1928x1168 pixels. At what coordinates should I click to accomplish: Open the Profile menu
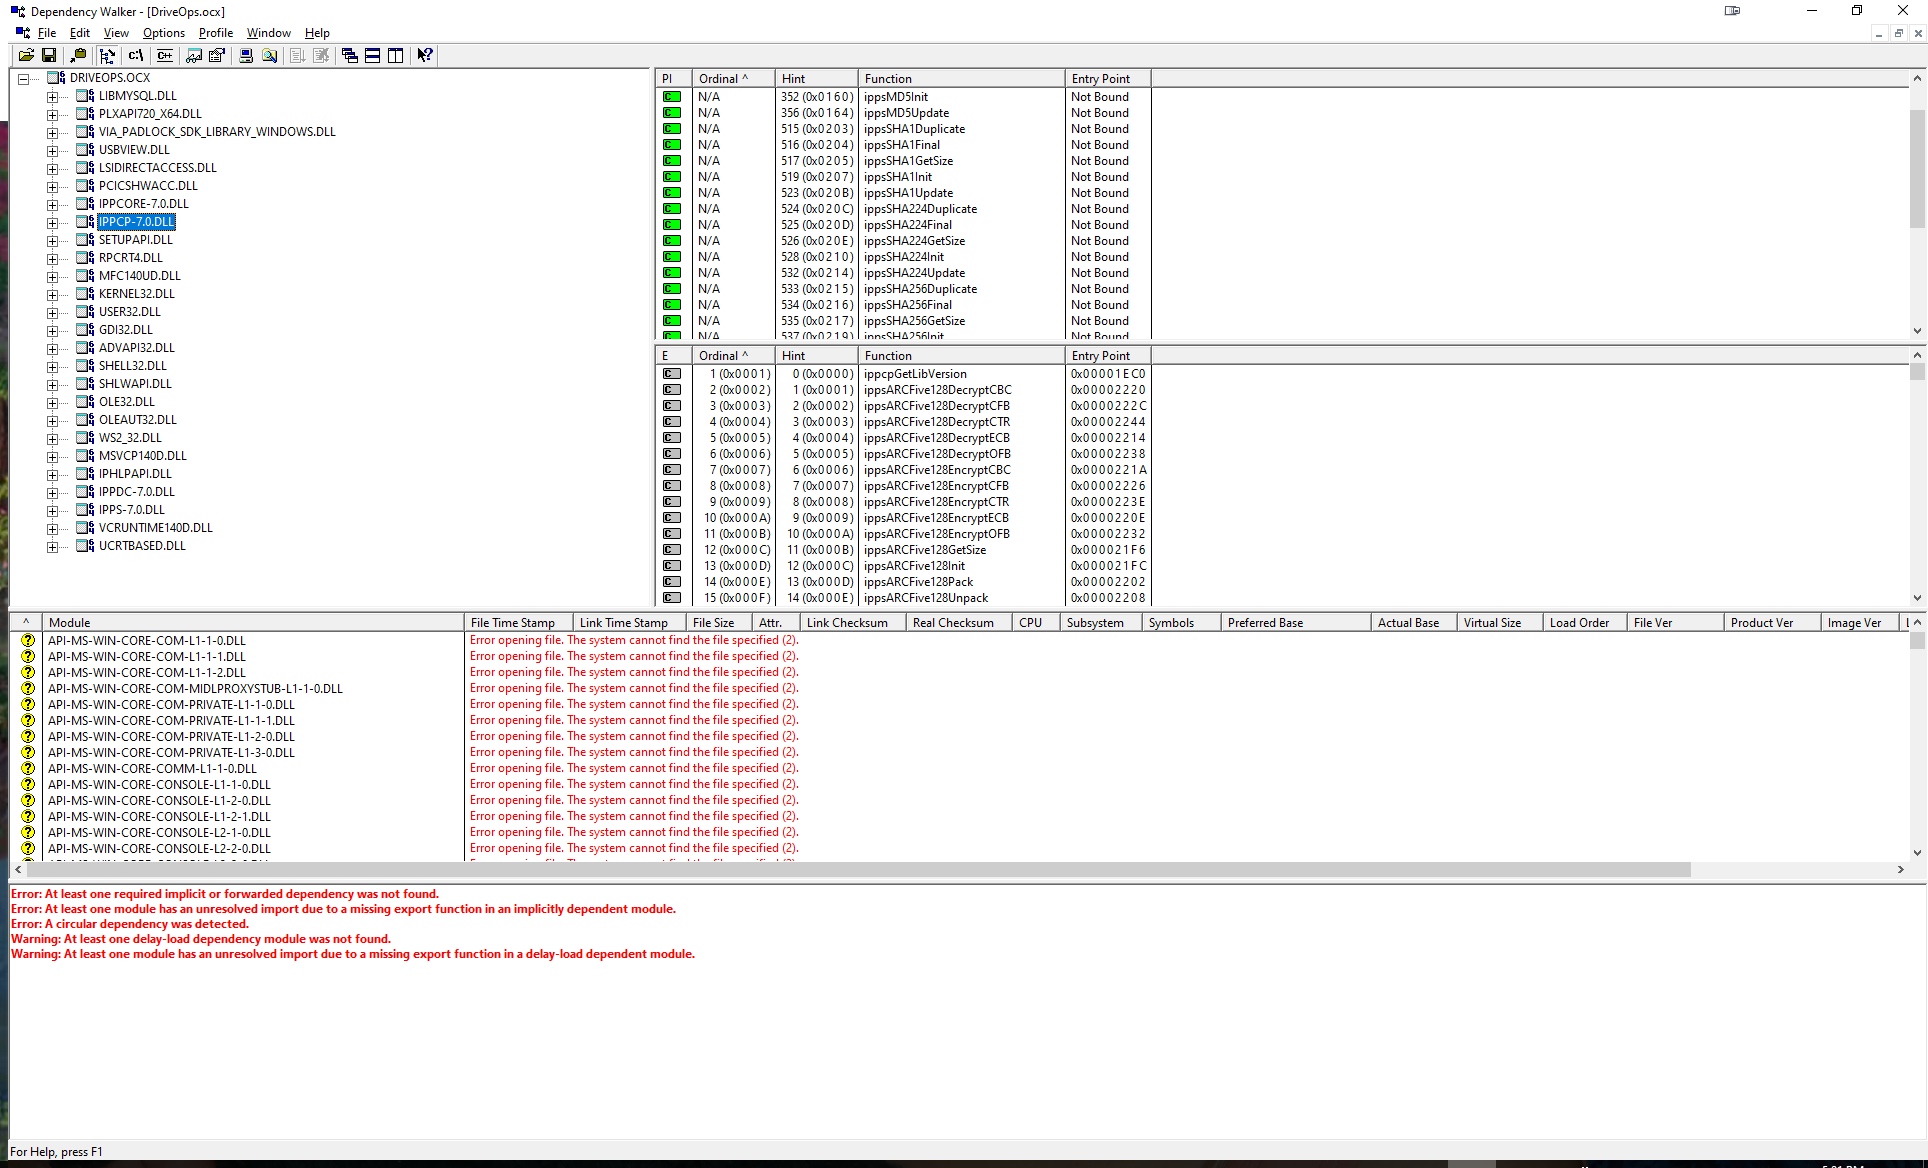point(215,33)
